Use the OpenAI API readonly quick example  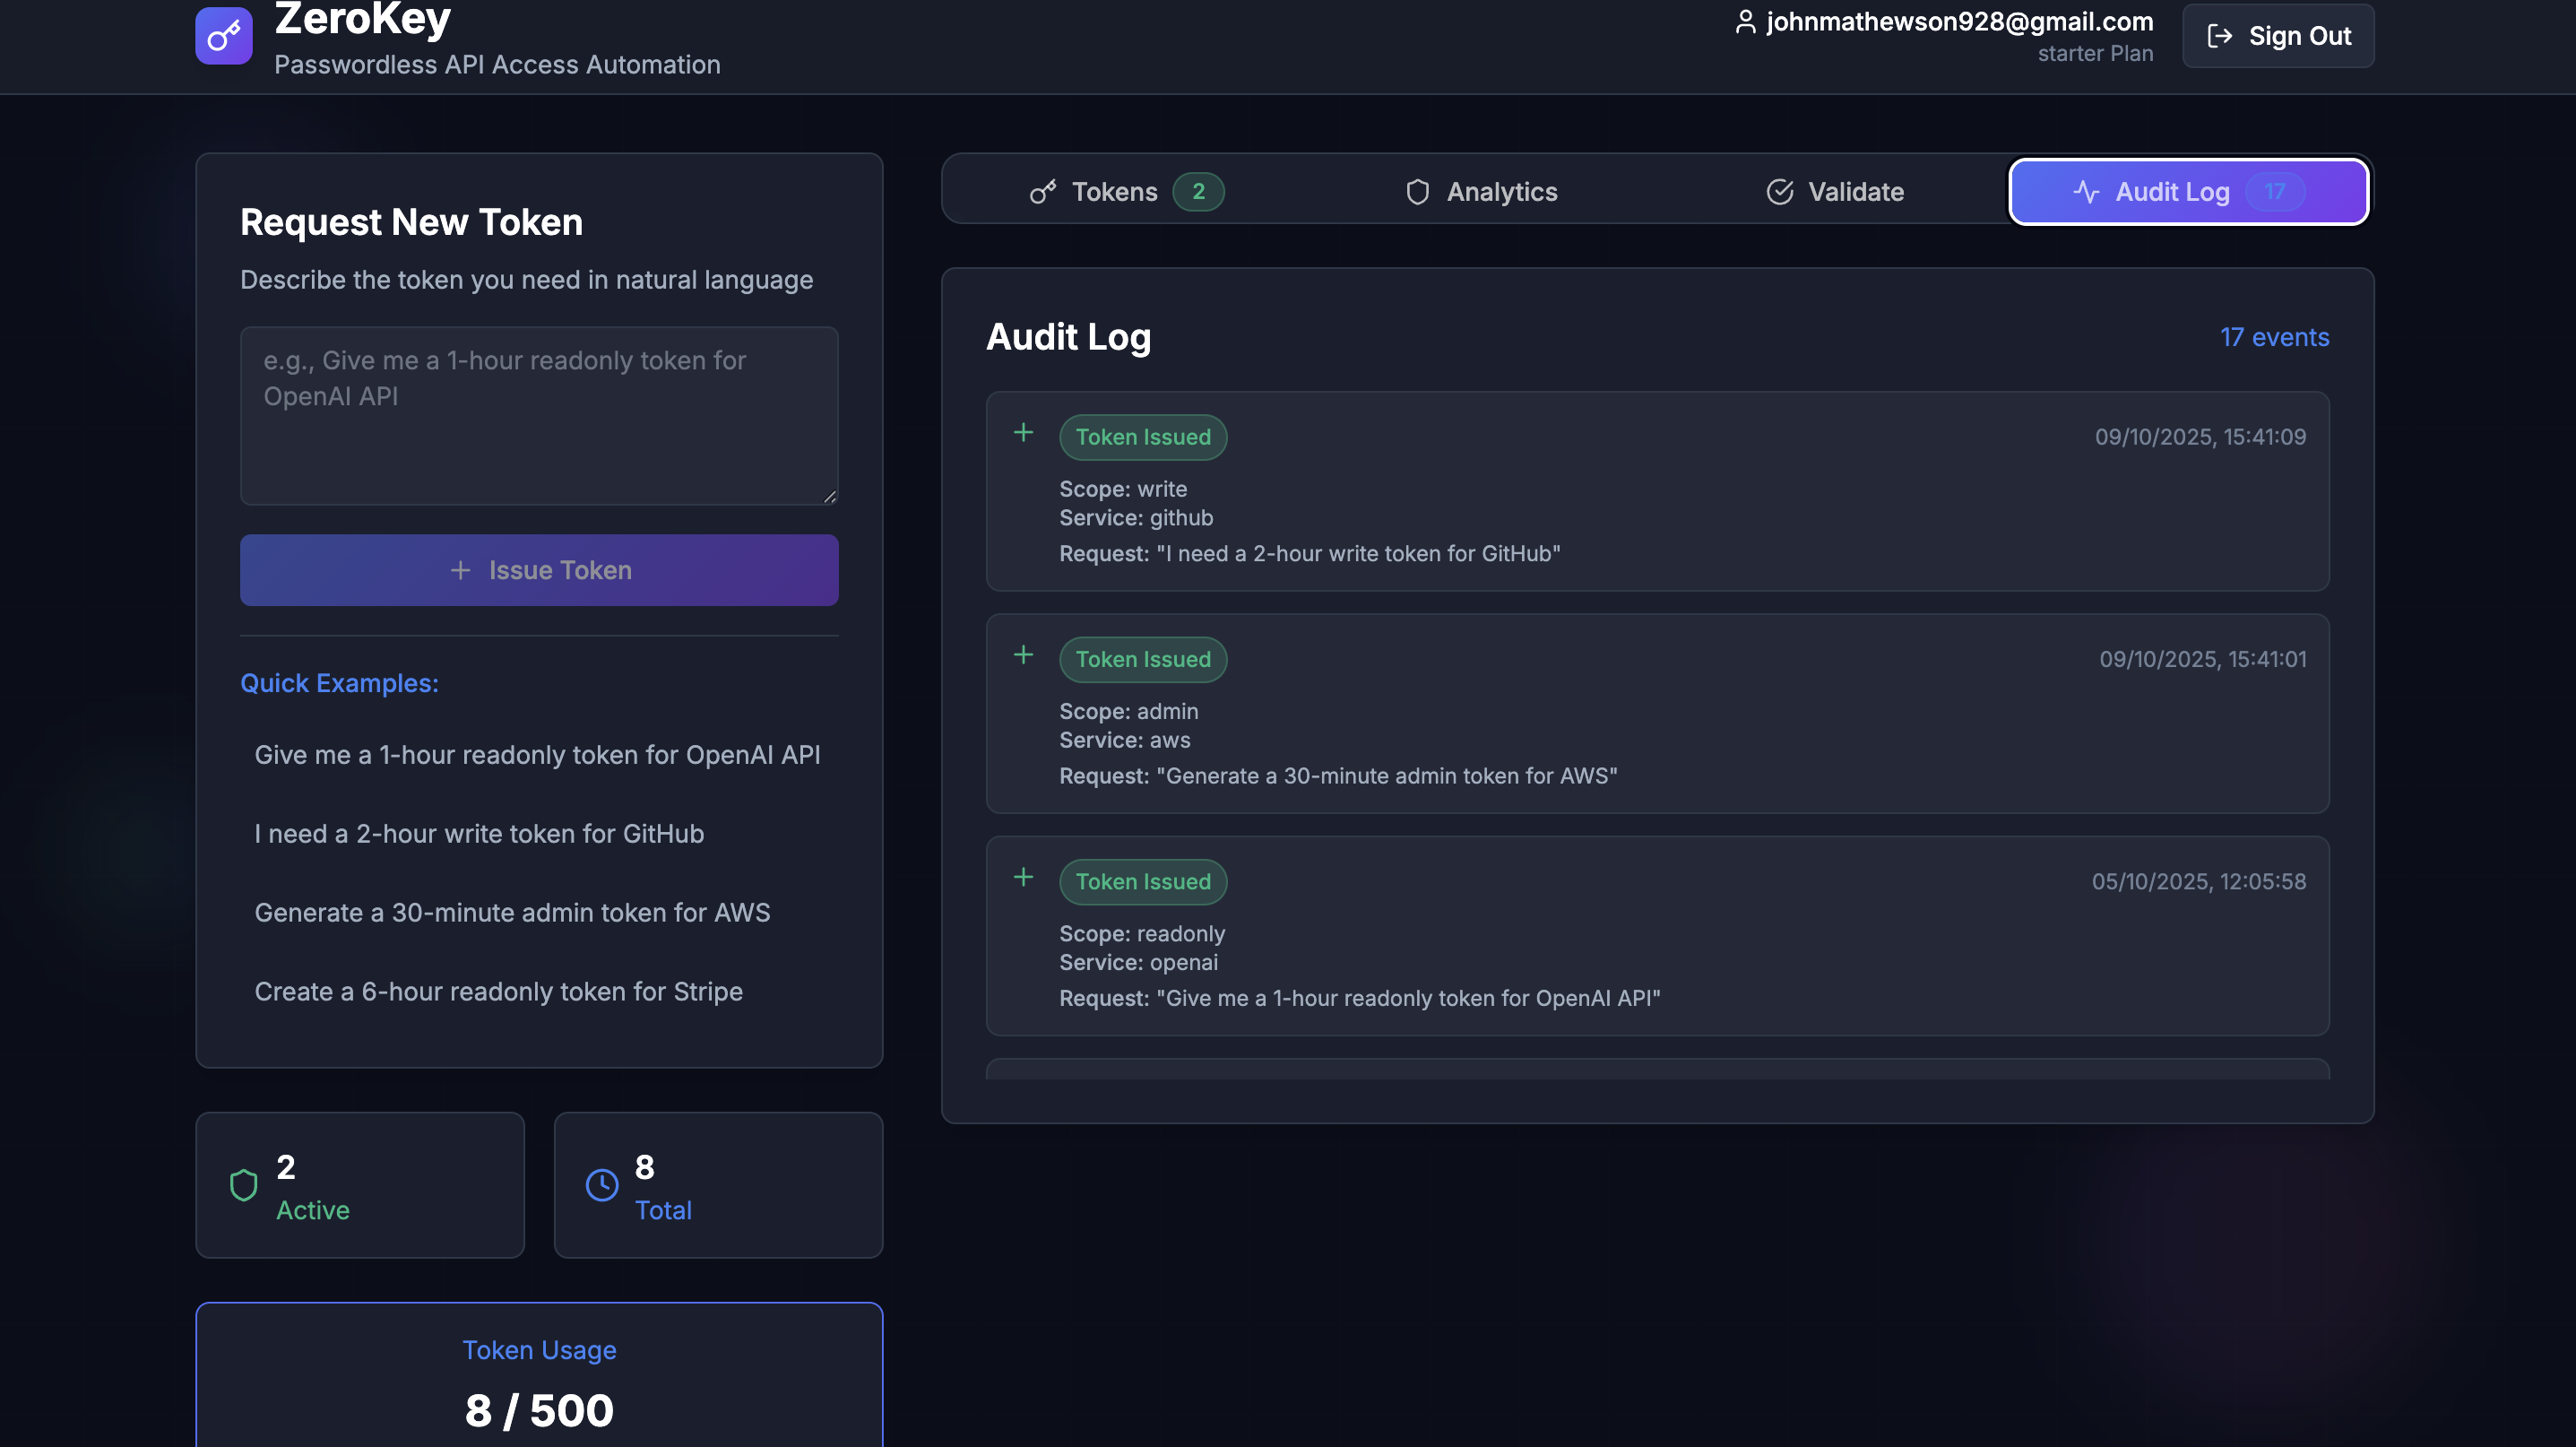click(537, 755)
